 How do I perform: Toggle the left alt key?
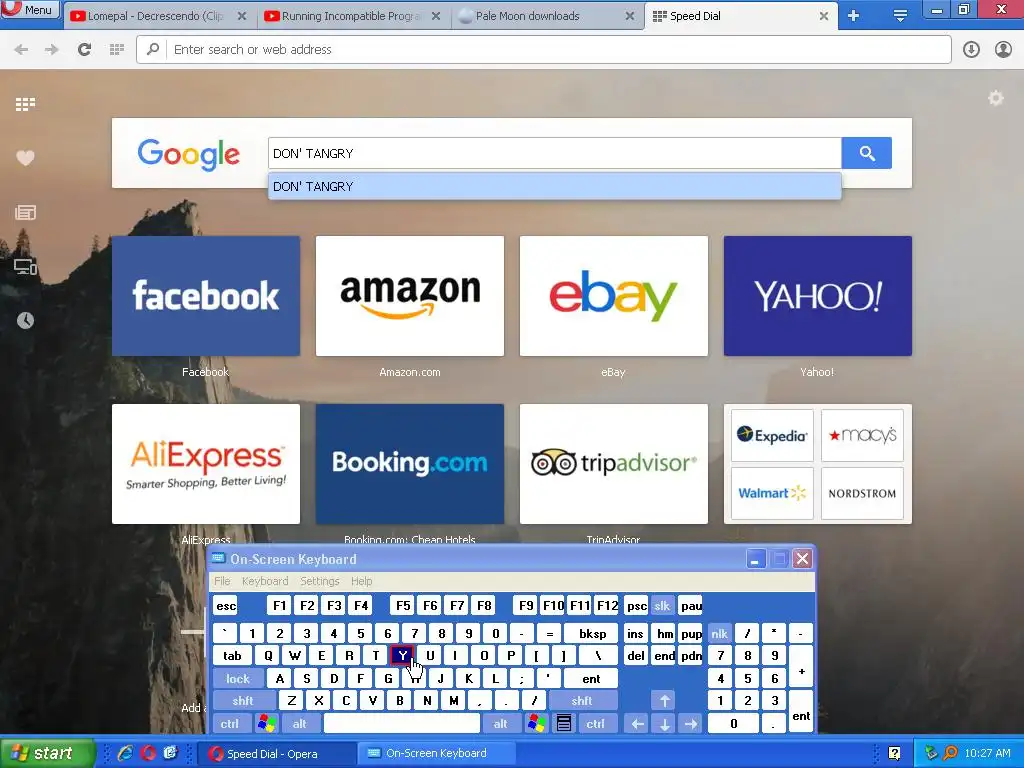[300, 724]
